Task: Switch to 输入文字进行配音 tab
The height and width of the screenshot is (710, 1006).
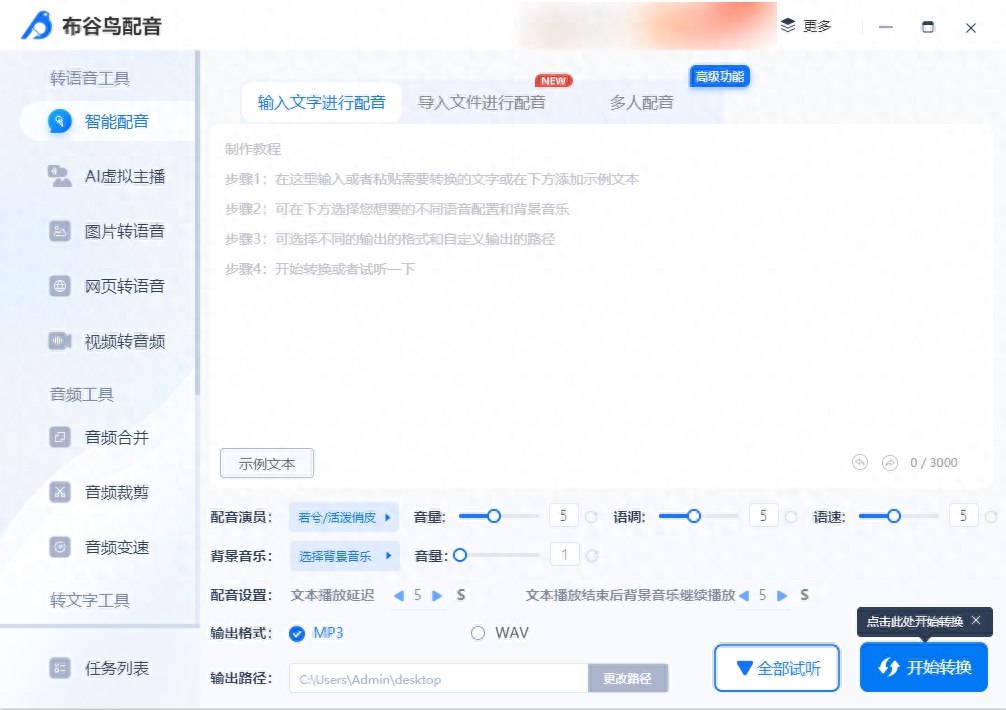Action: (321, 103)
